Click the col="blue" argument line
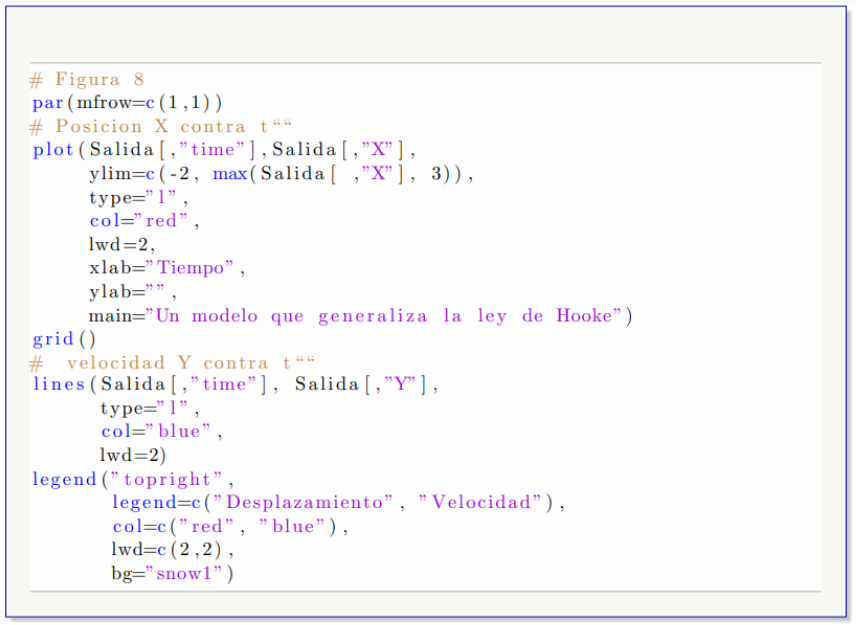Image resolution: width=856 pixels, height=625 pixels. [161, 432]
